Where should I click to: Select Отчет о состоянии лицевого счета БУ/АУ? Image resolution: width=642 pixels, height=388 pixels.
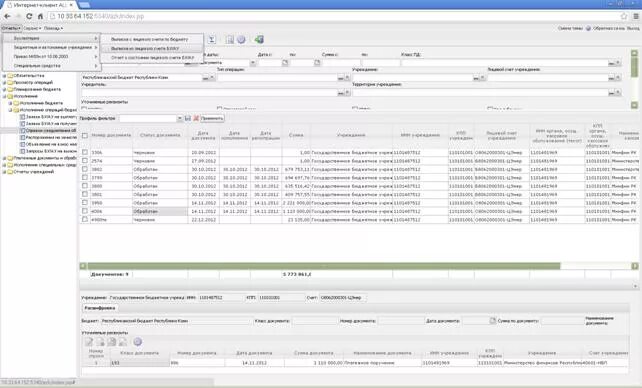click(152, 58)
